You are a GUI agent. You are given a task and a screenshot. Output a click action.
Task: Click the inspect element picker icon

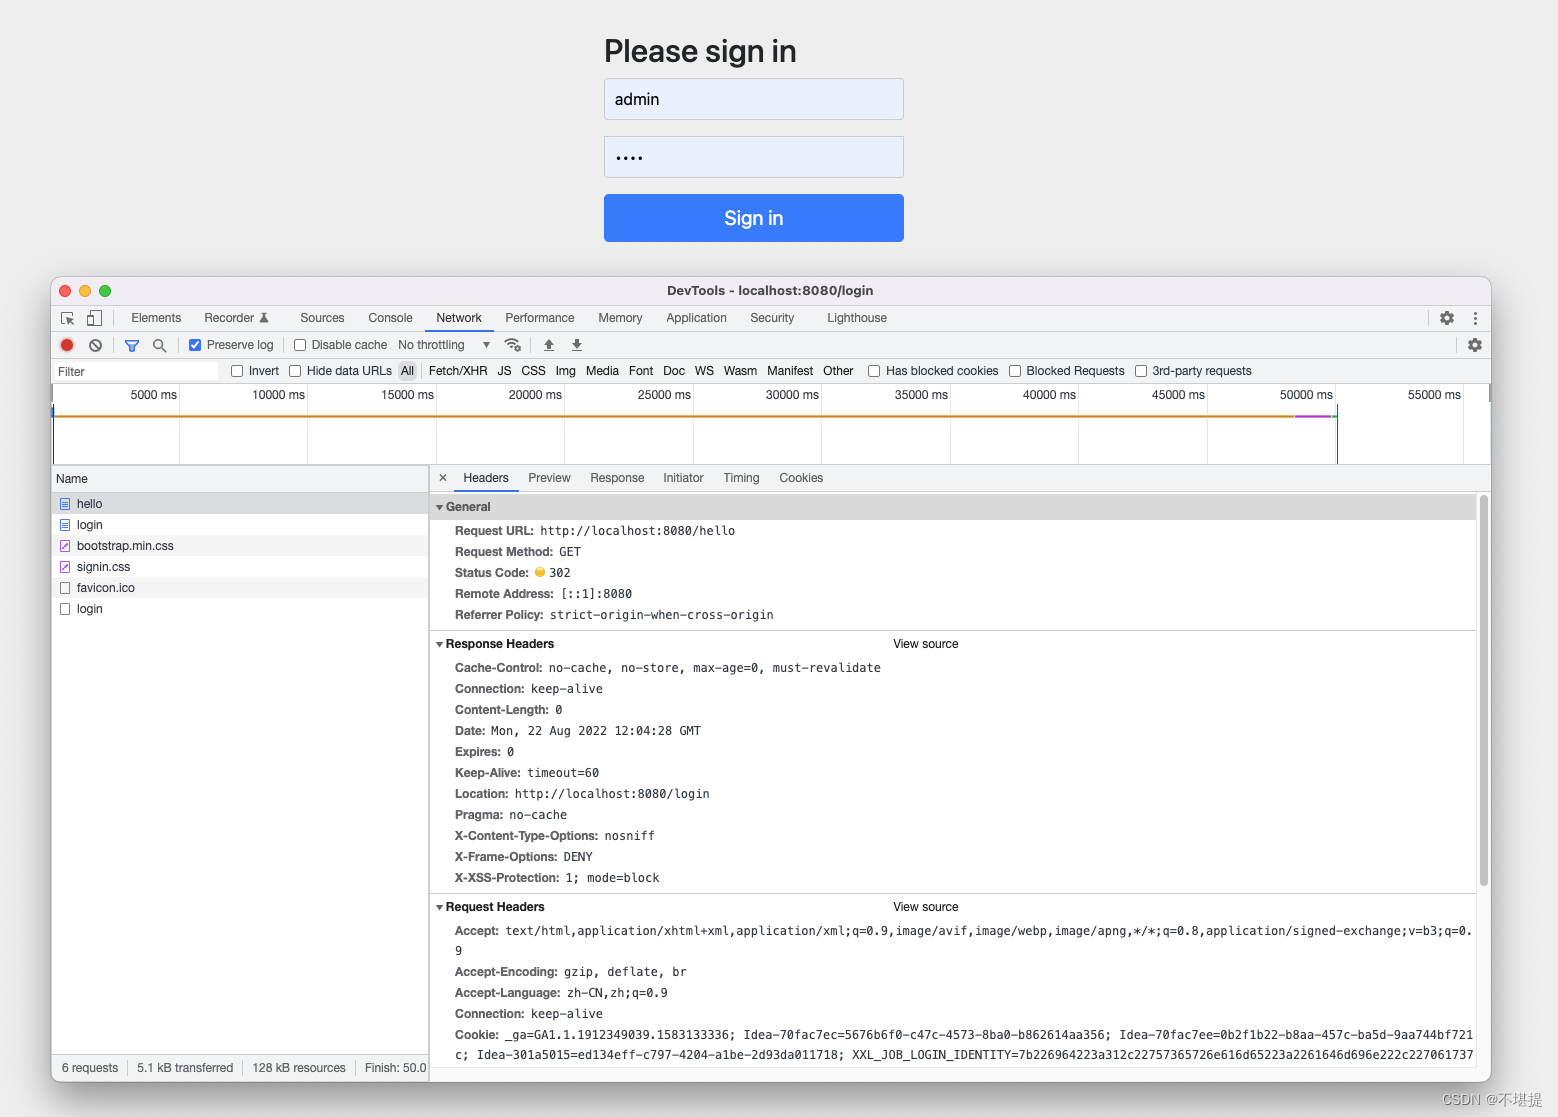68,318
